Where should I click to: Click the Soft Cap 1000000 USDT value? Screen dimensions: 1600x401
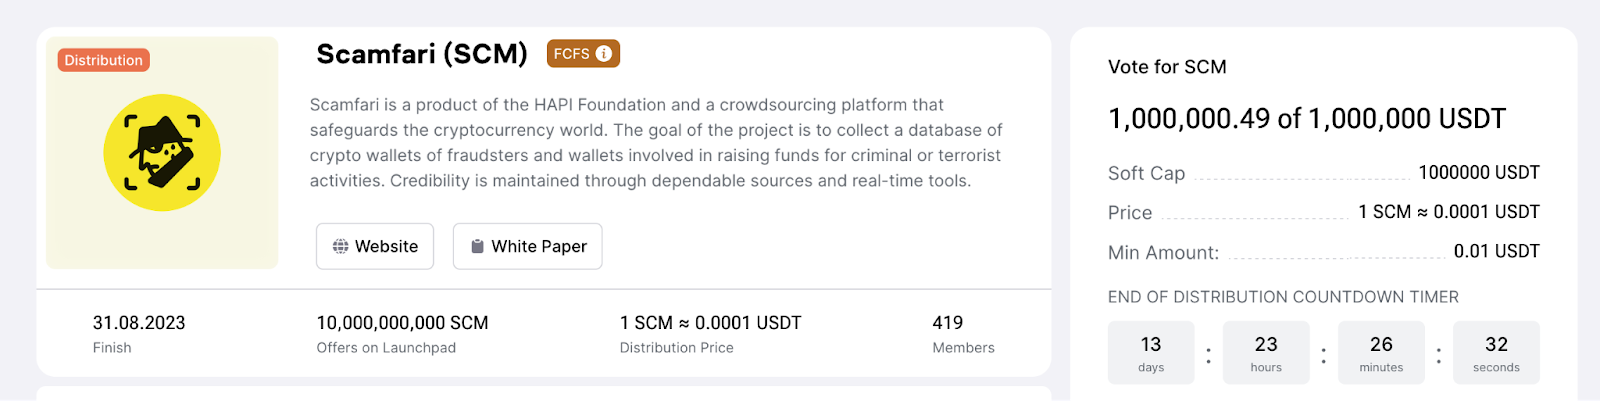click(1478, 173)
